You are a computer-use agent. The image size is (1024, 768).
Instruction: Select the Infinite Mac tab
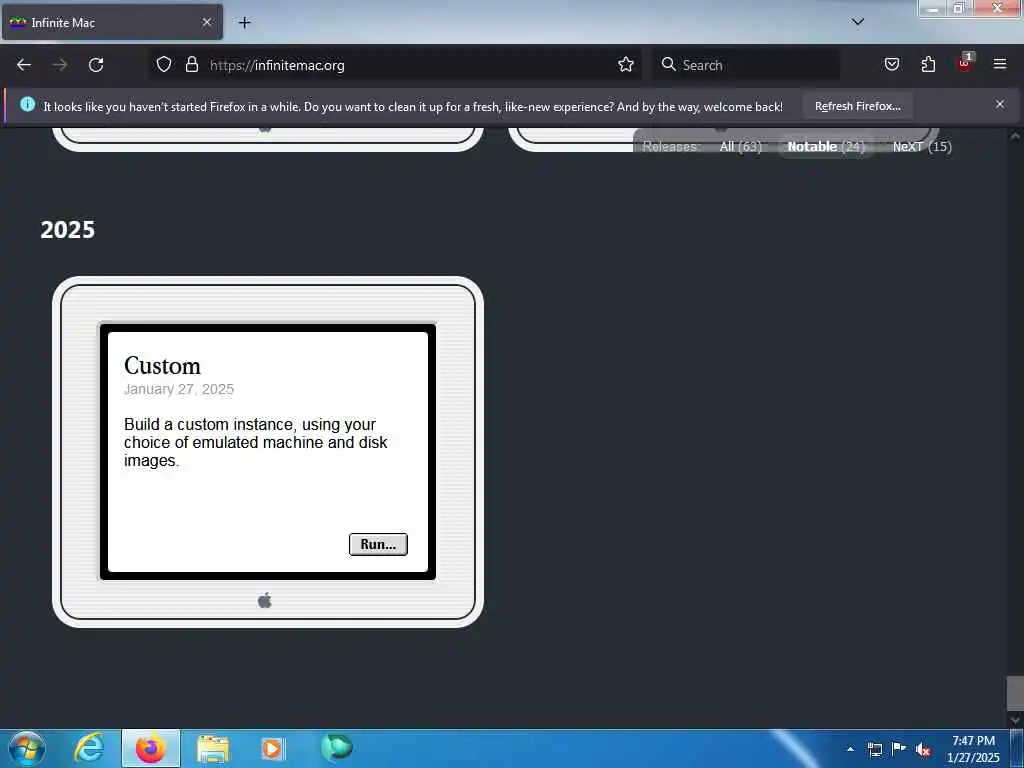click(112, 22)
